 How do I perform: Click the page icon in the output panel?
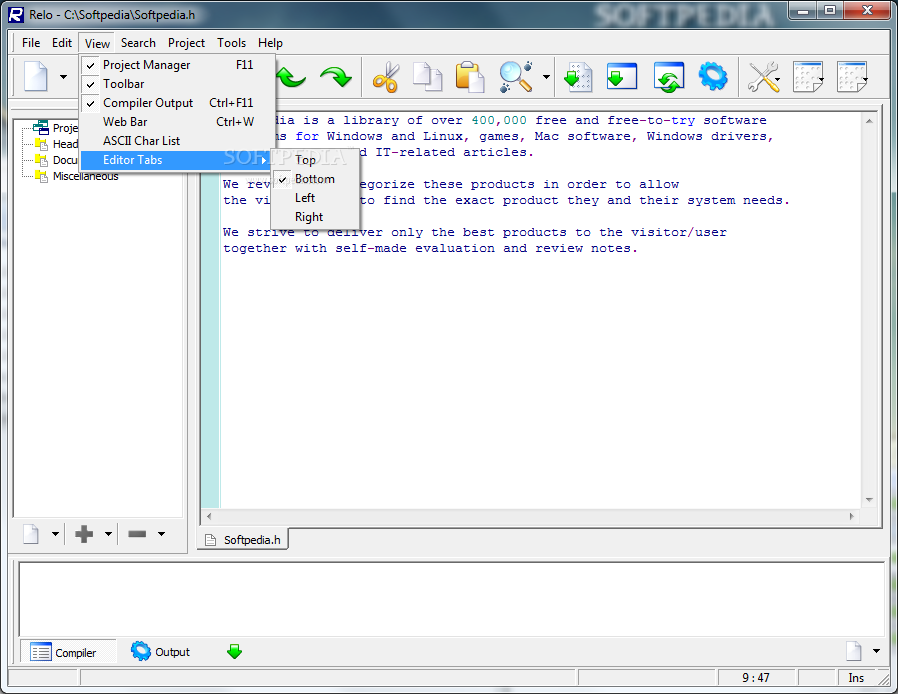click(853, 651)
